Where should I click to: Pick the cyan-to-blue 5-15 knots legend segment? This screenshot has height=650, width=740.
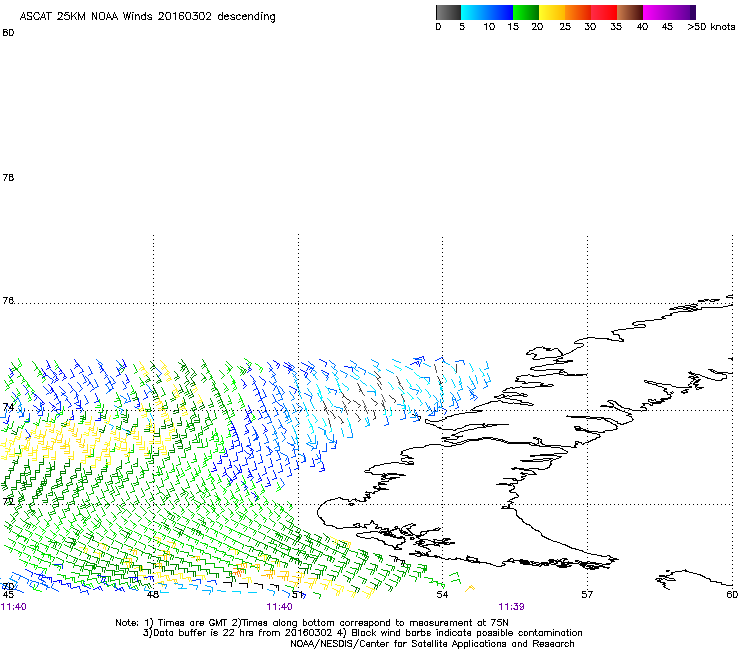point(487,12)
